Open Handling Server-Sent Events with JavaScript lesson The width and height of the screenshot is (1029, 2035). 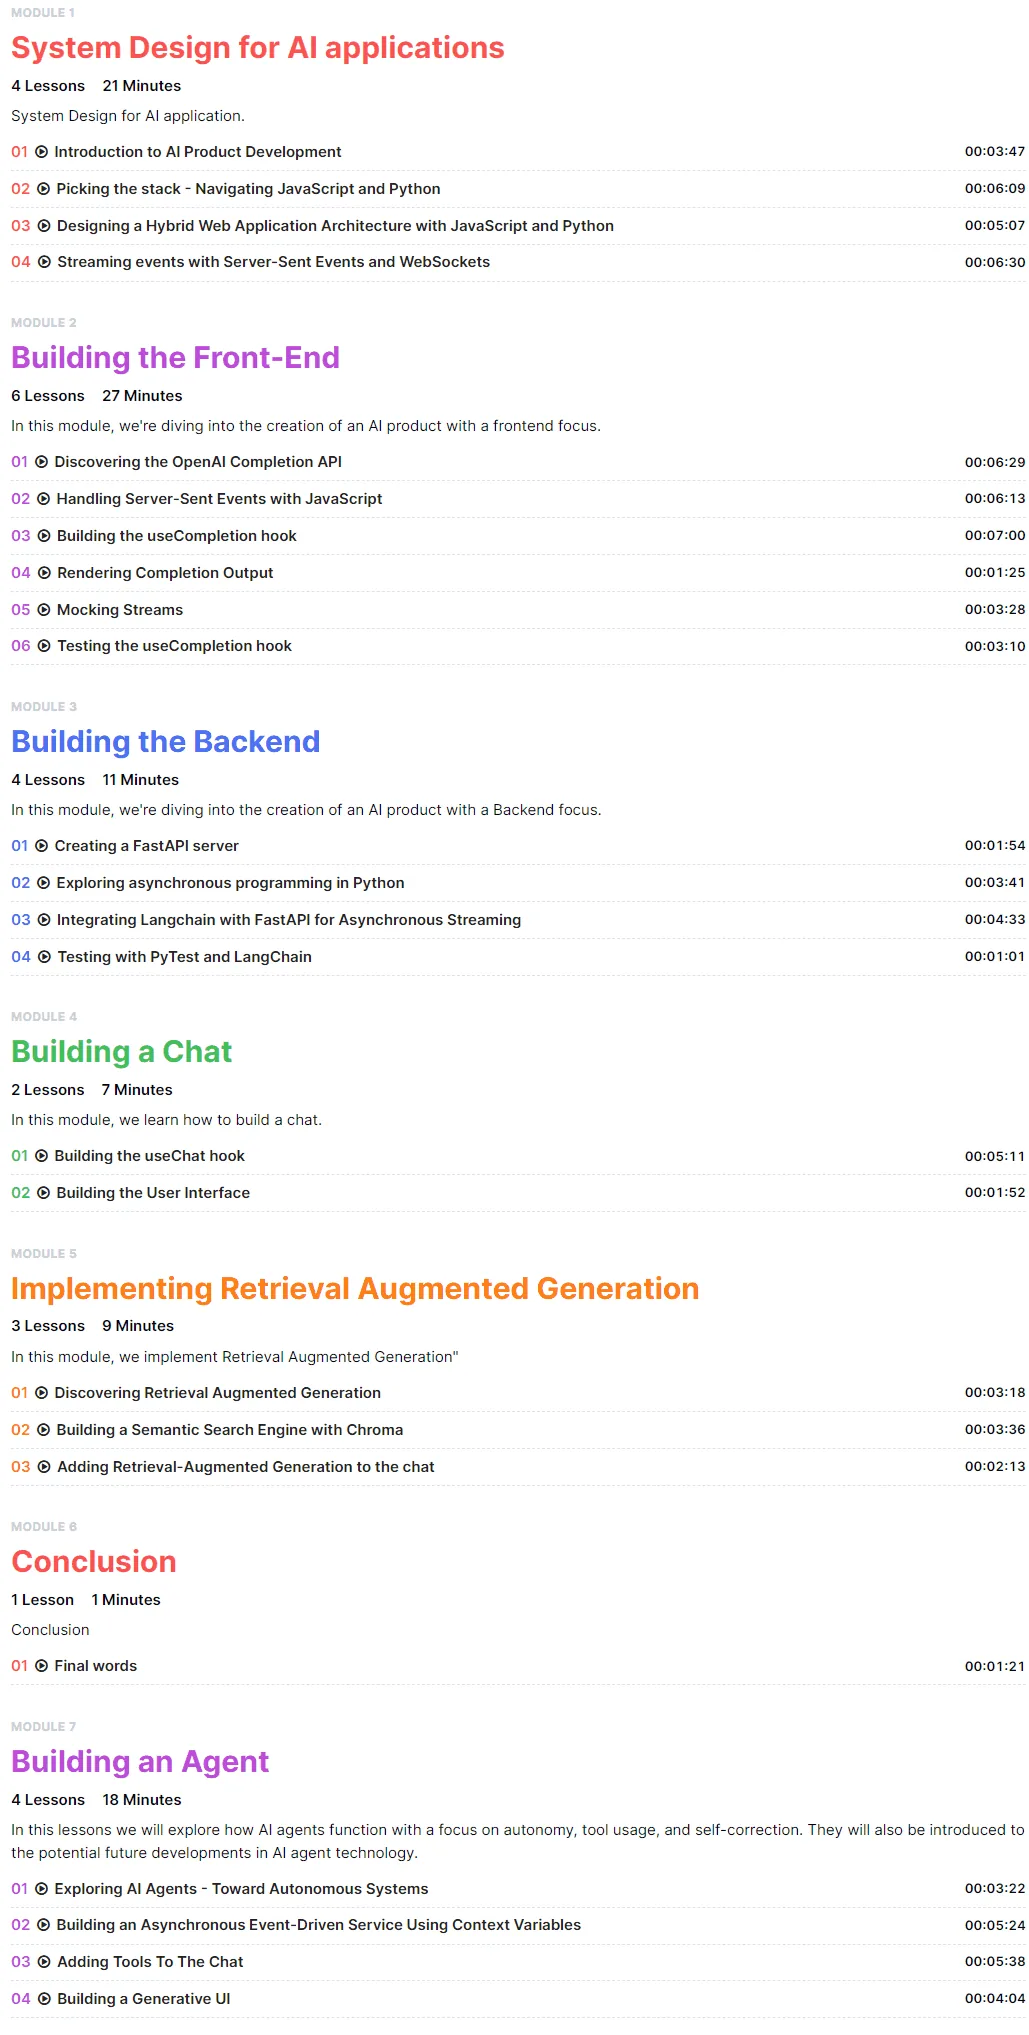click(x=219, y=499)
